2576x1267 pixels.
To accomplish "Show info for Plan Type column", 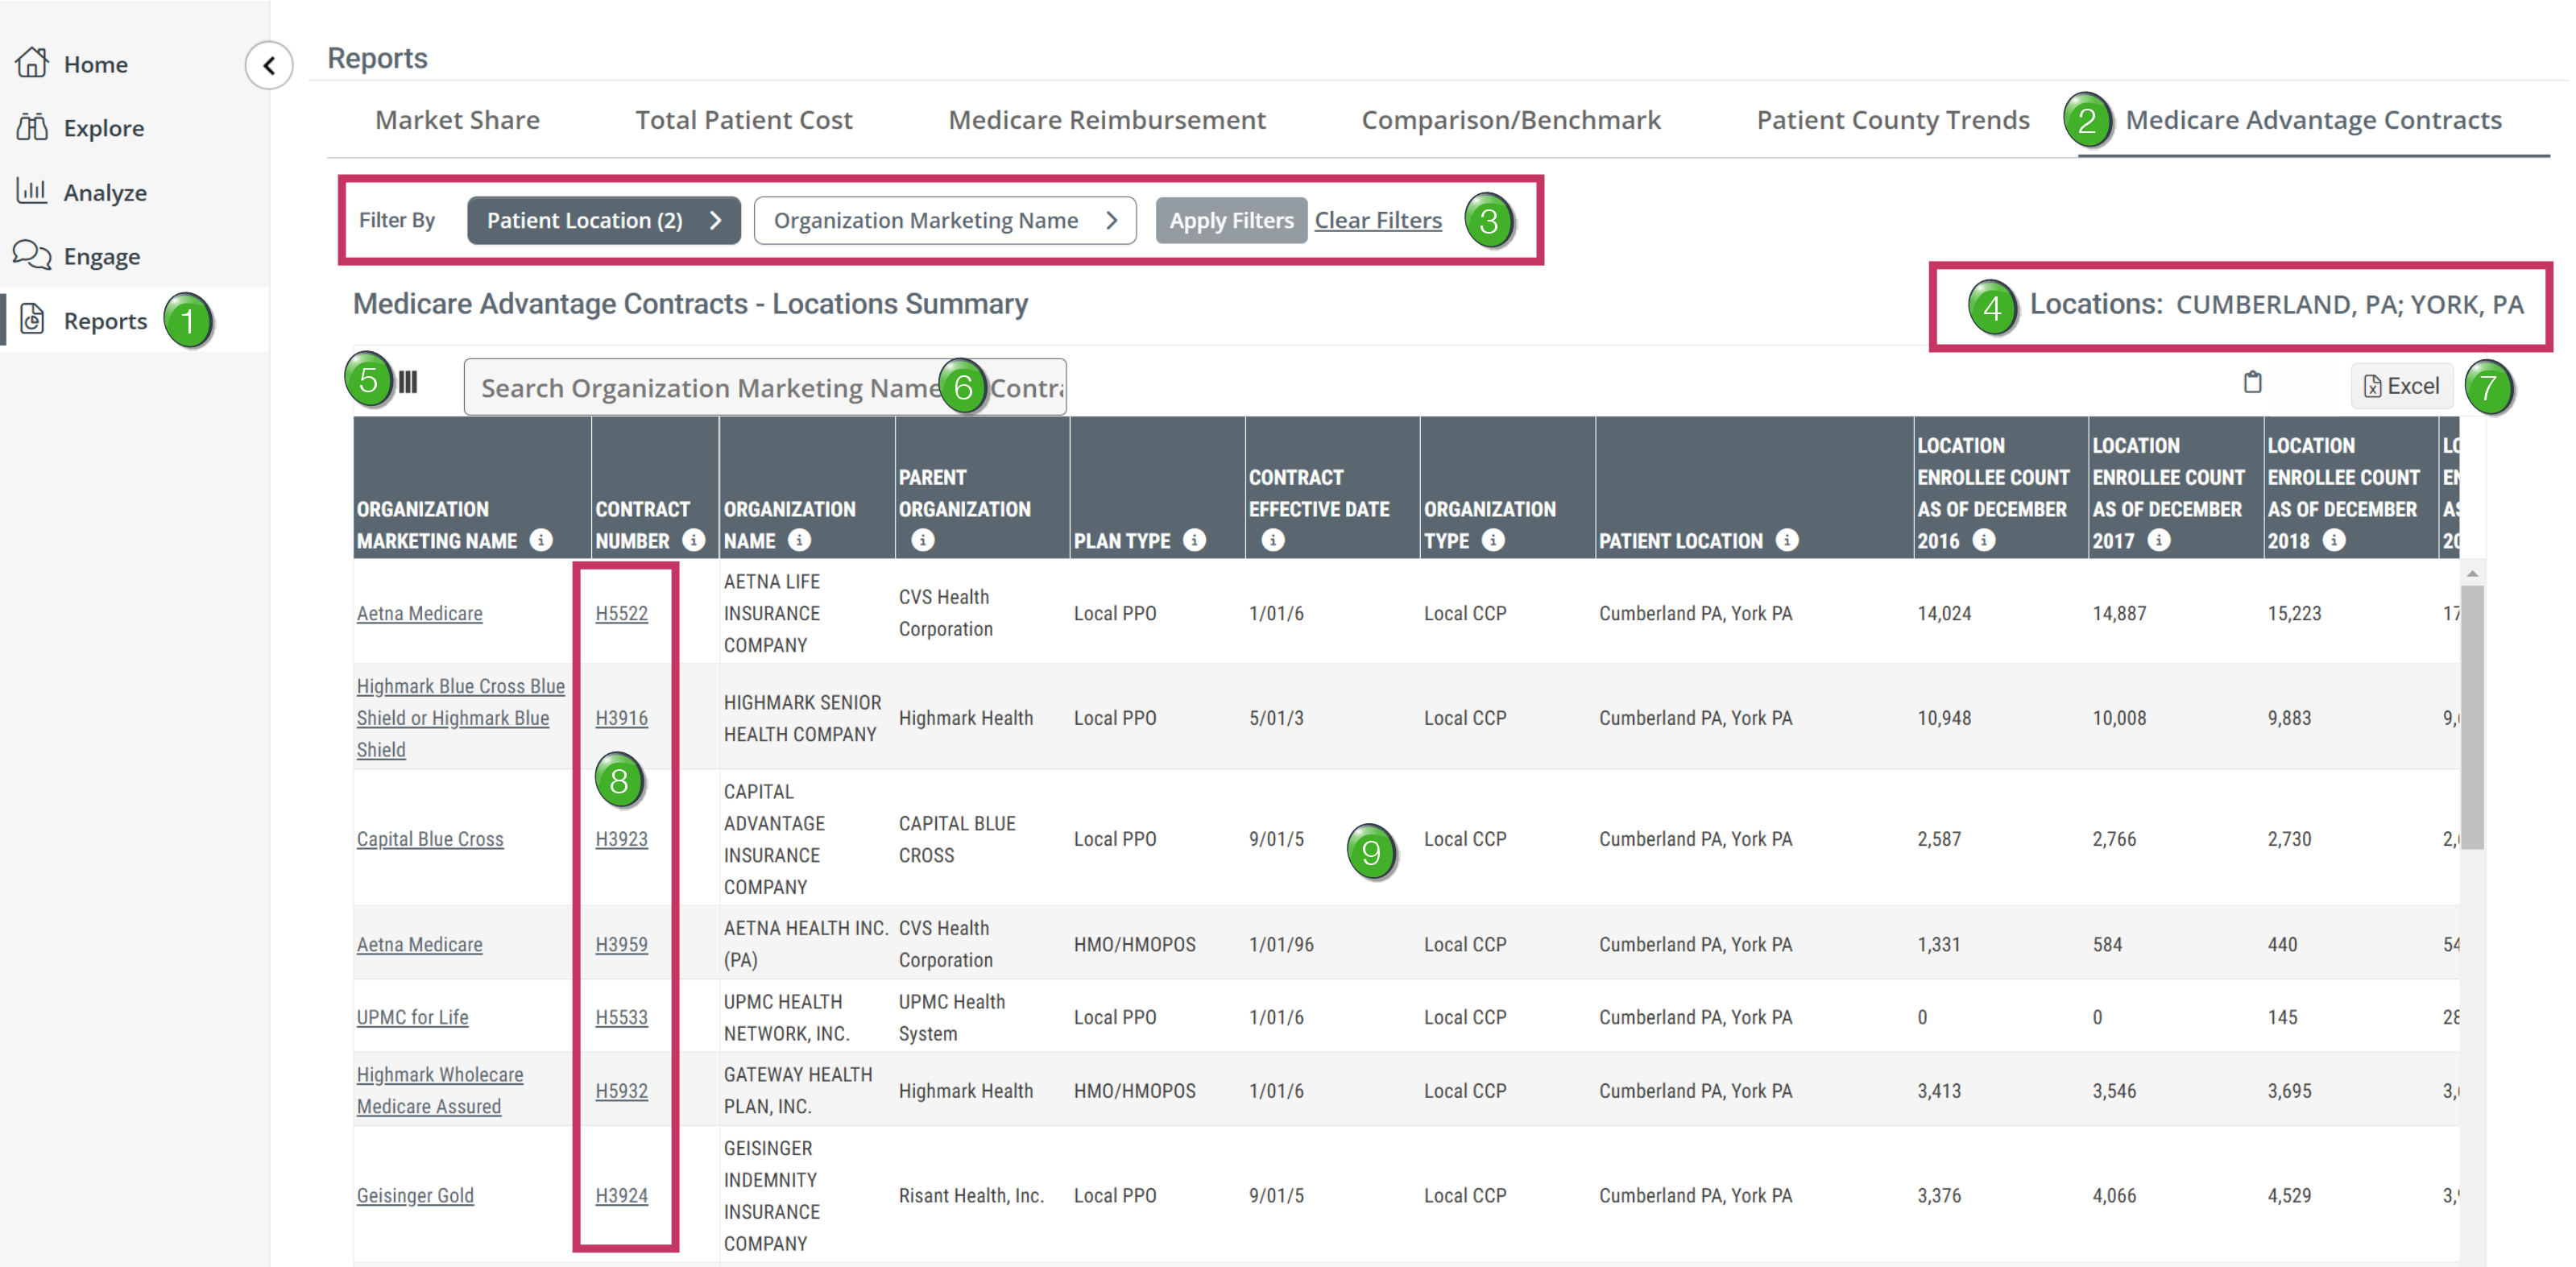I will pos(1194,540).
